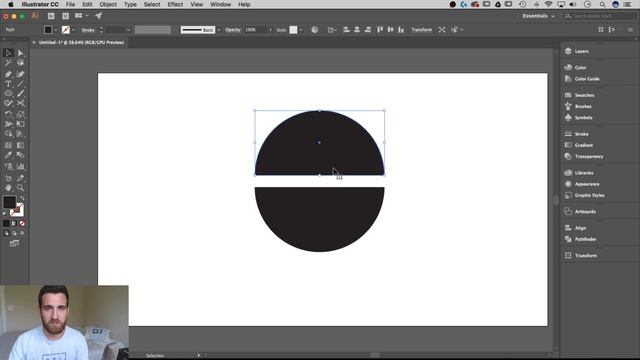Set paint mode to None

coord(22,223)
